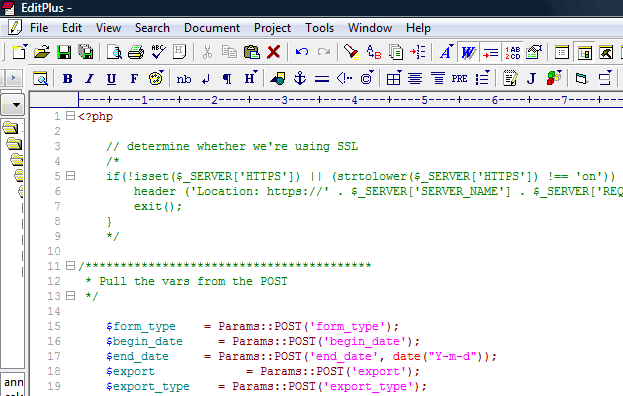Create a new document with the New icon

pyautogui.click(x=19, y=52)
